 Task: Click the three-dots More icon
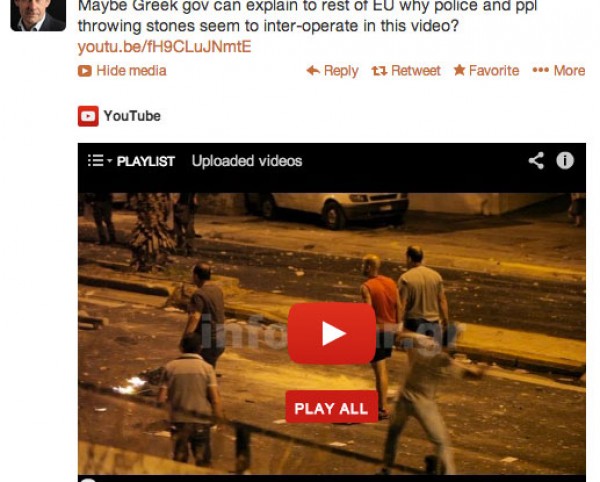(x=540, y=70)
